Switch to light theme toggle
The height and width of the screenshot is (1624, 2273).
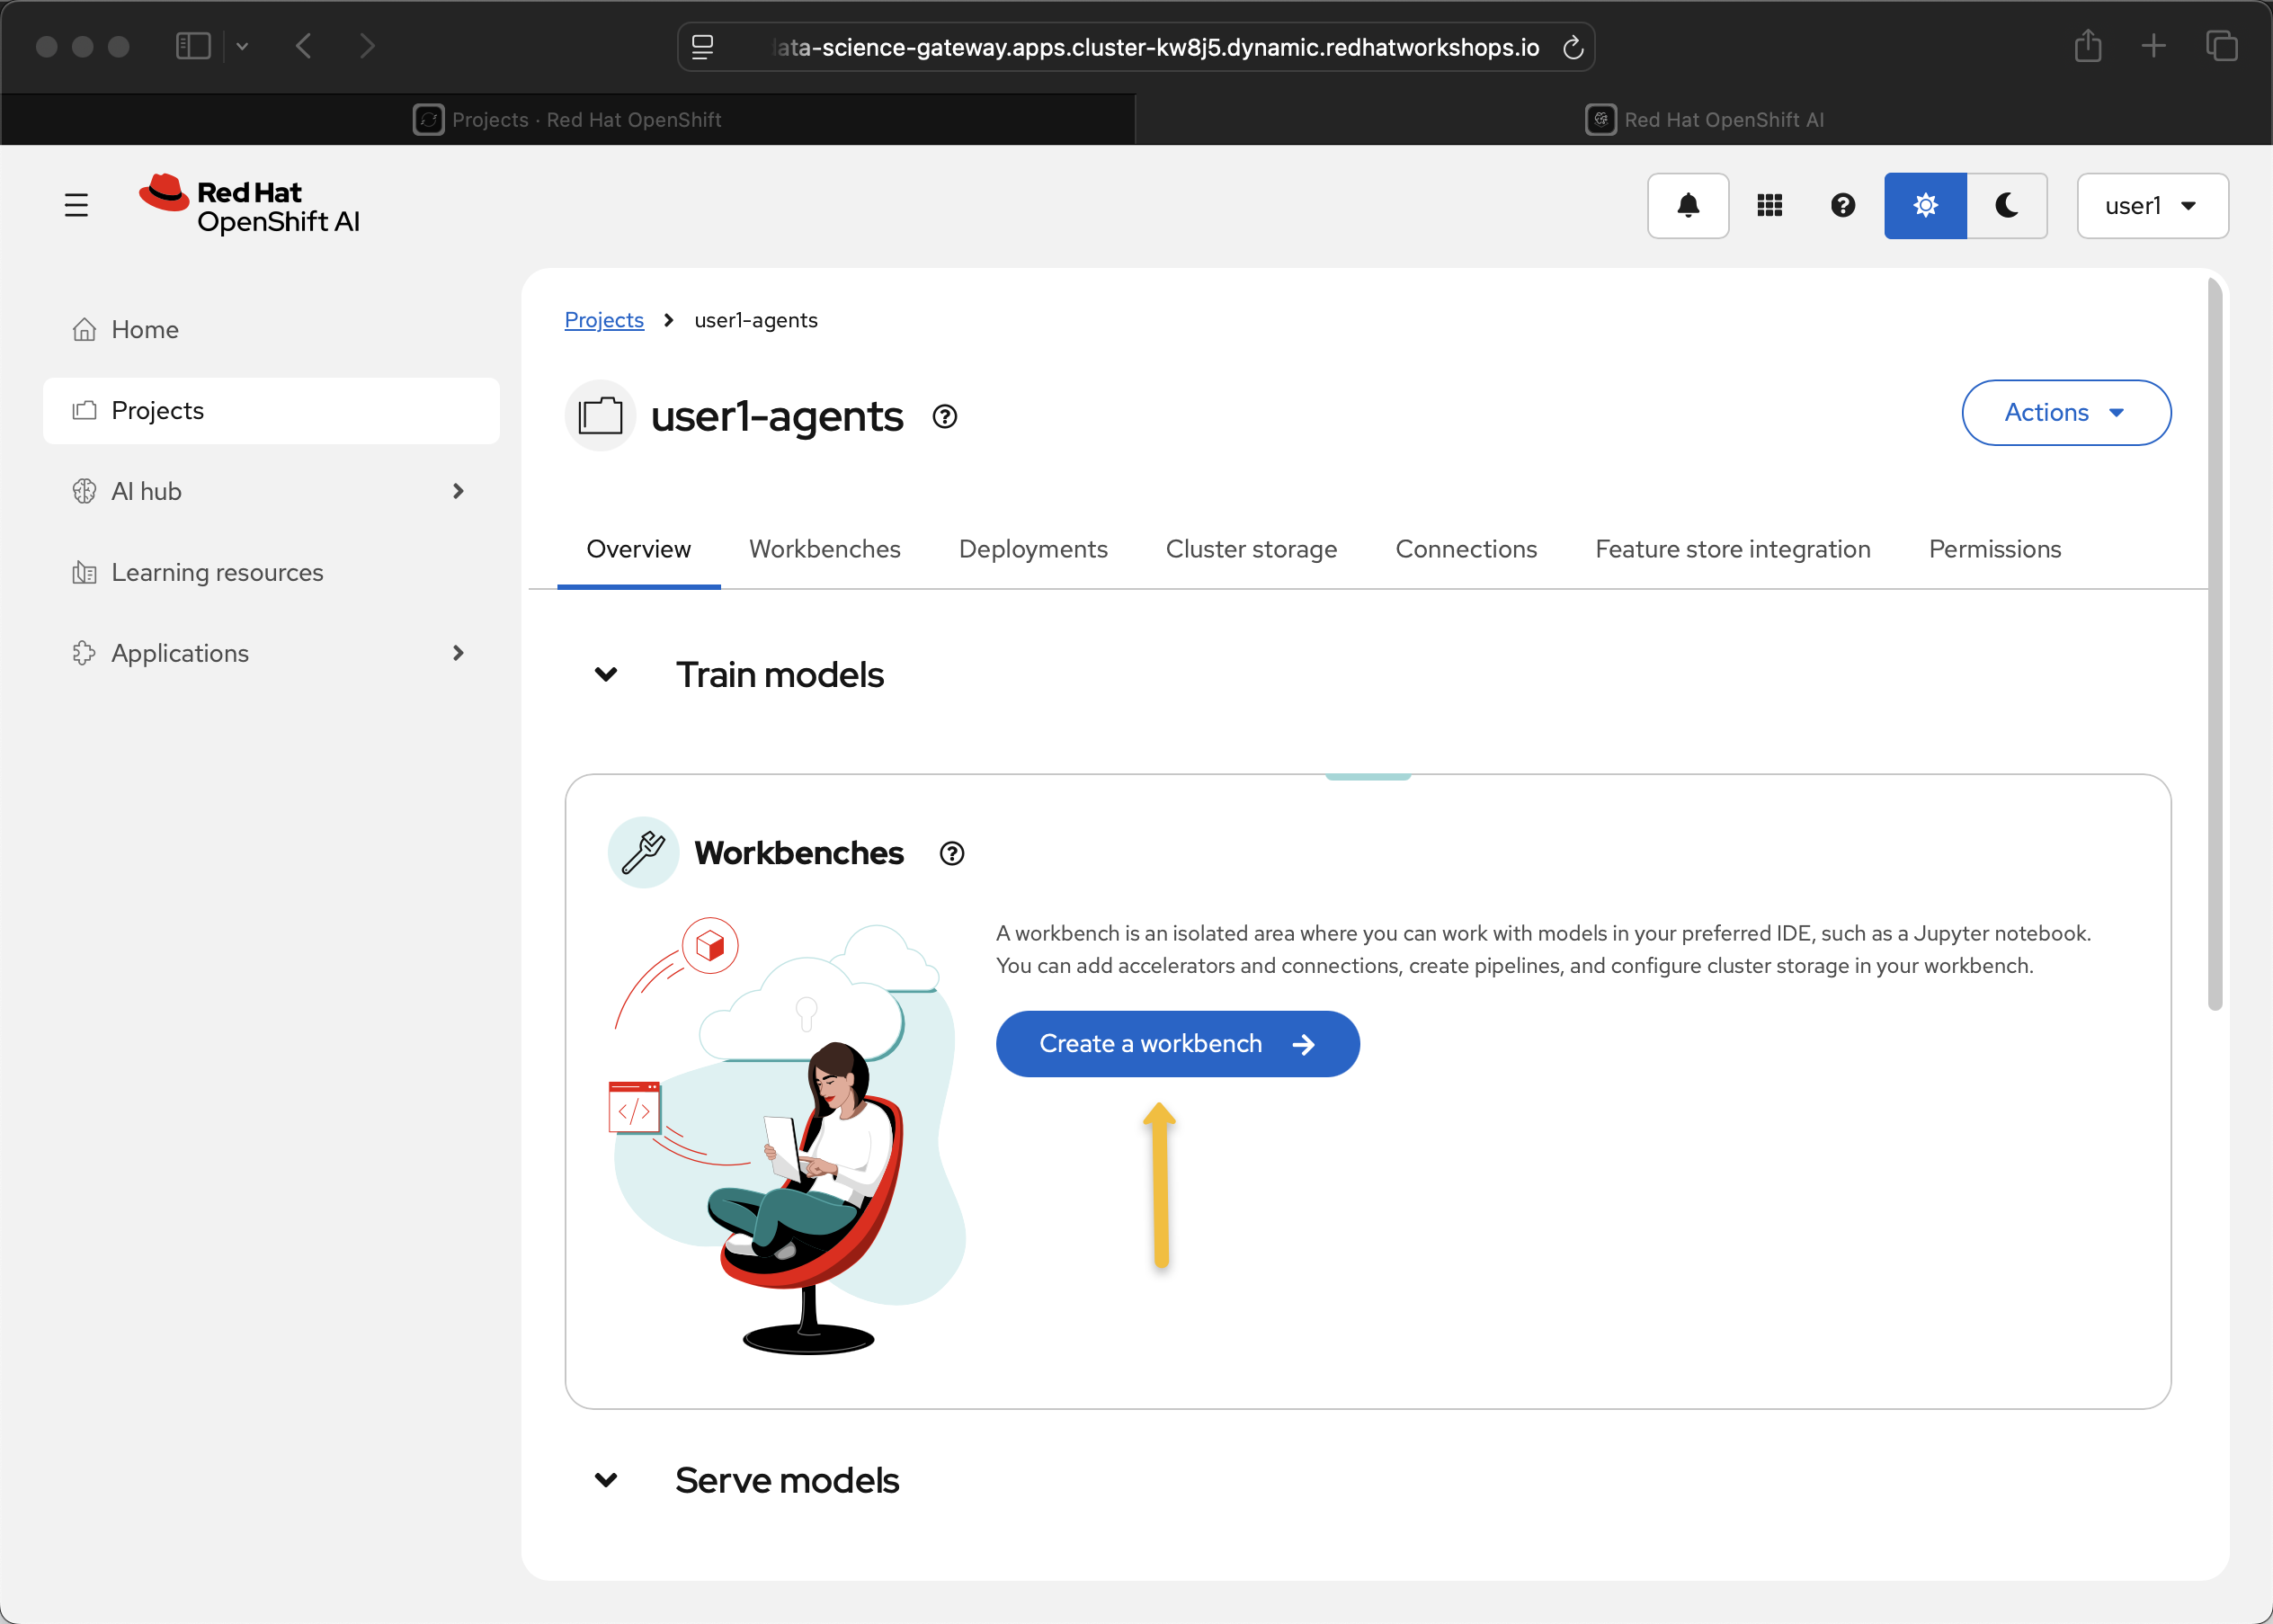coord(1925,206)
